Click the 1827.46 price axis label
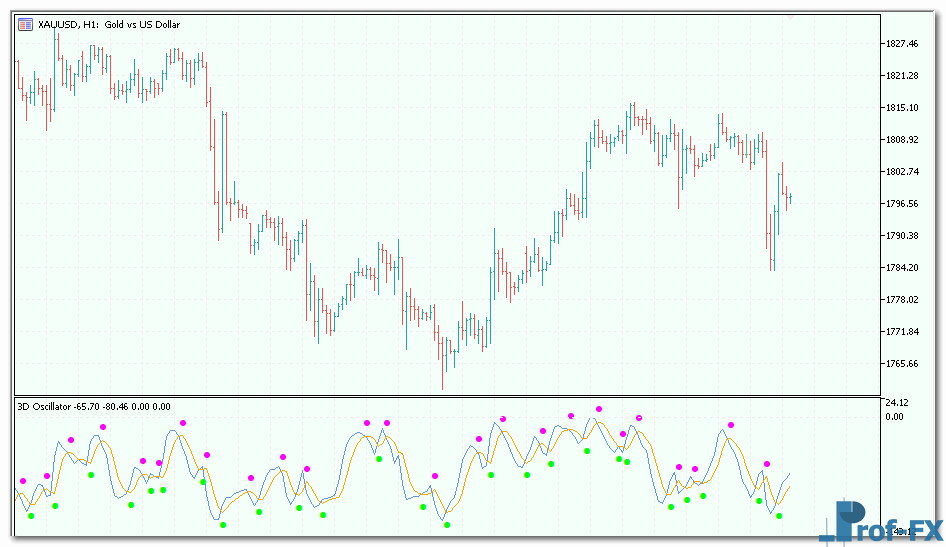 click(901, 44)
